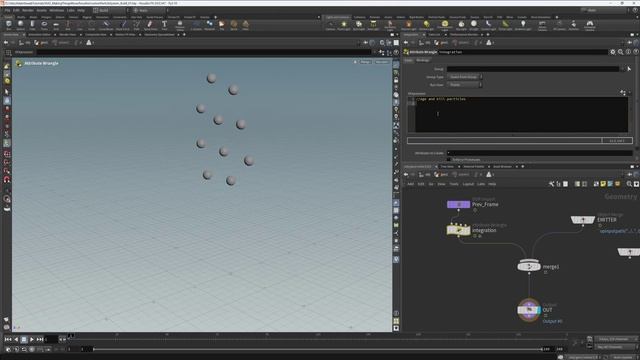Open network editor Layout menu
Viewport: 640px width, 360px height.
(x=468, y=184)
